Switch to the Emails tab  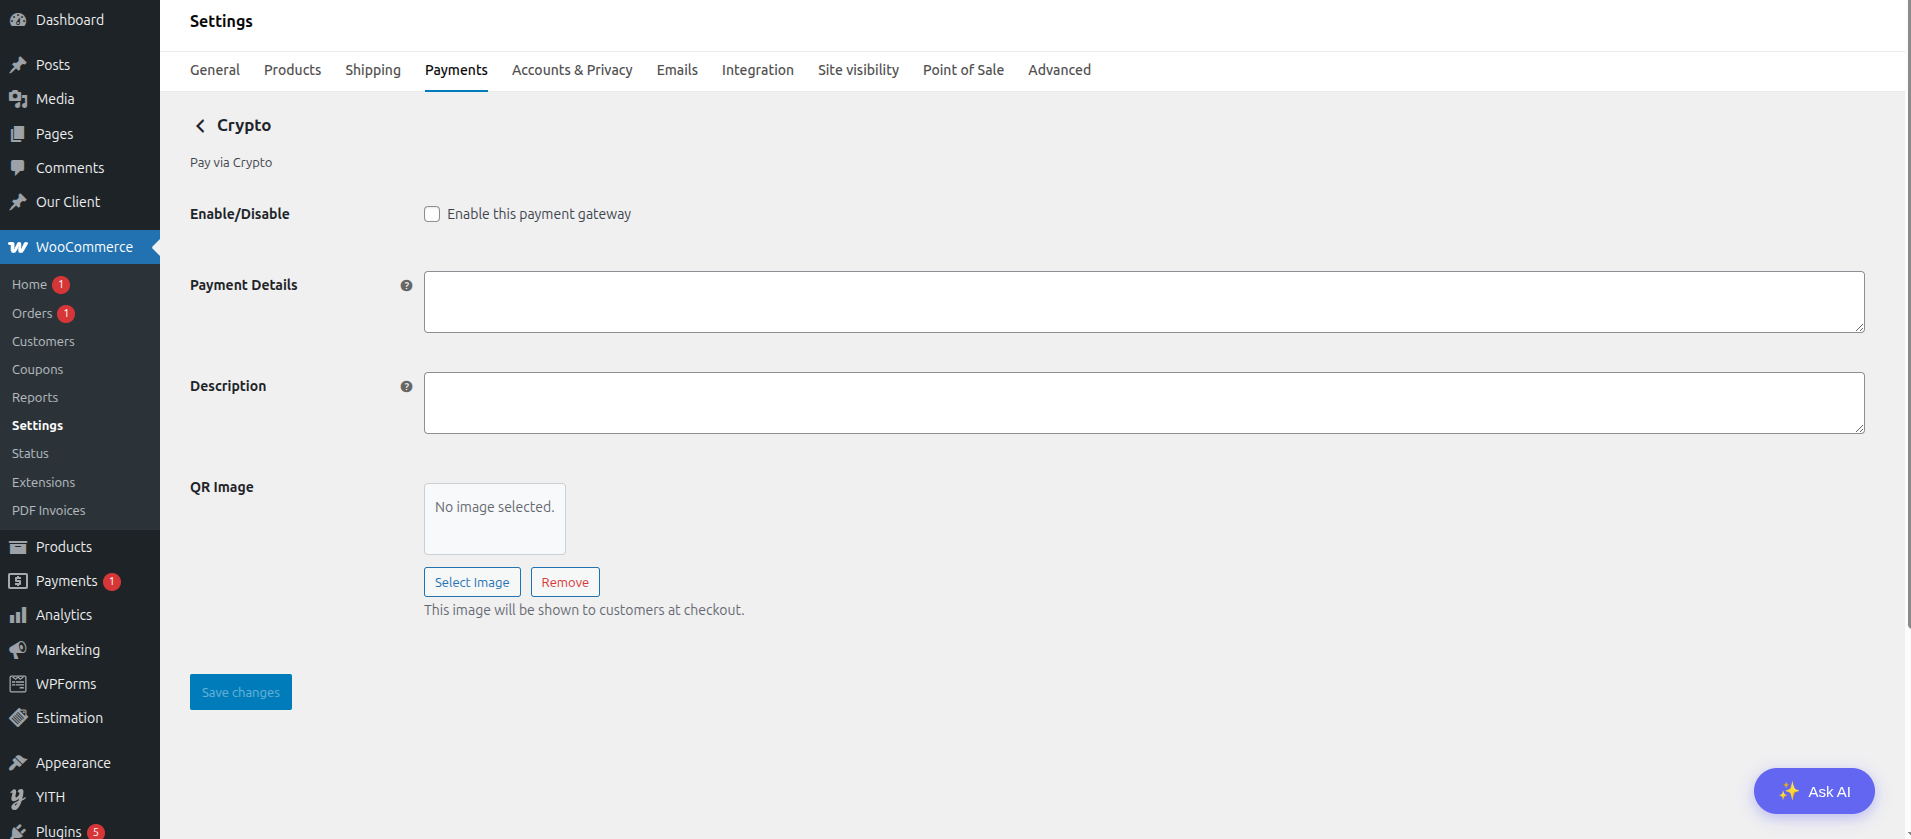(x=677, y=70)
